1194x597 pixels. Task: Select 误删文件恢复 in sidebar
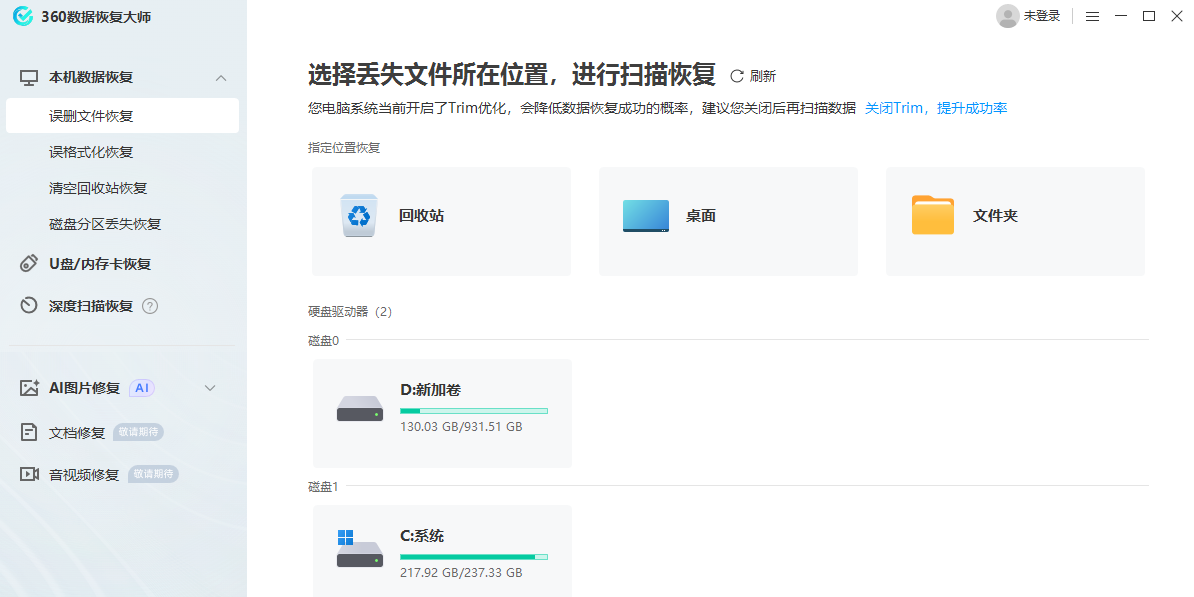pyautogui.click(x=122, y=117)
